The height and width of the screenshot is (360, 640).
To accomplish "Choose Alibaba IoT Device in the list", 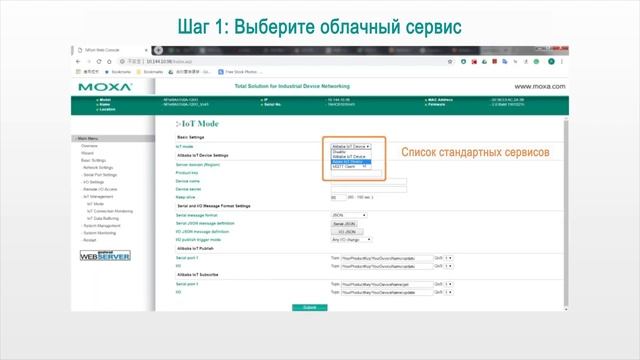I will [x=351, y=157].
